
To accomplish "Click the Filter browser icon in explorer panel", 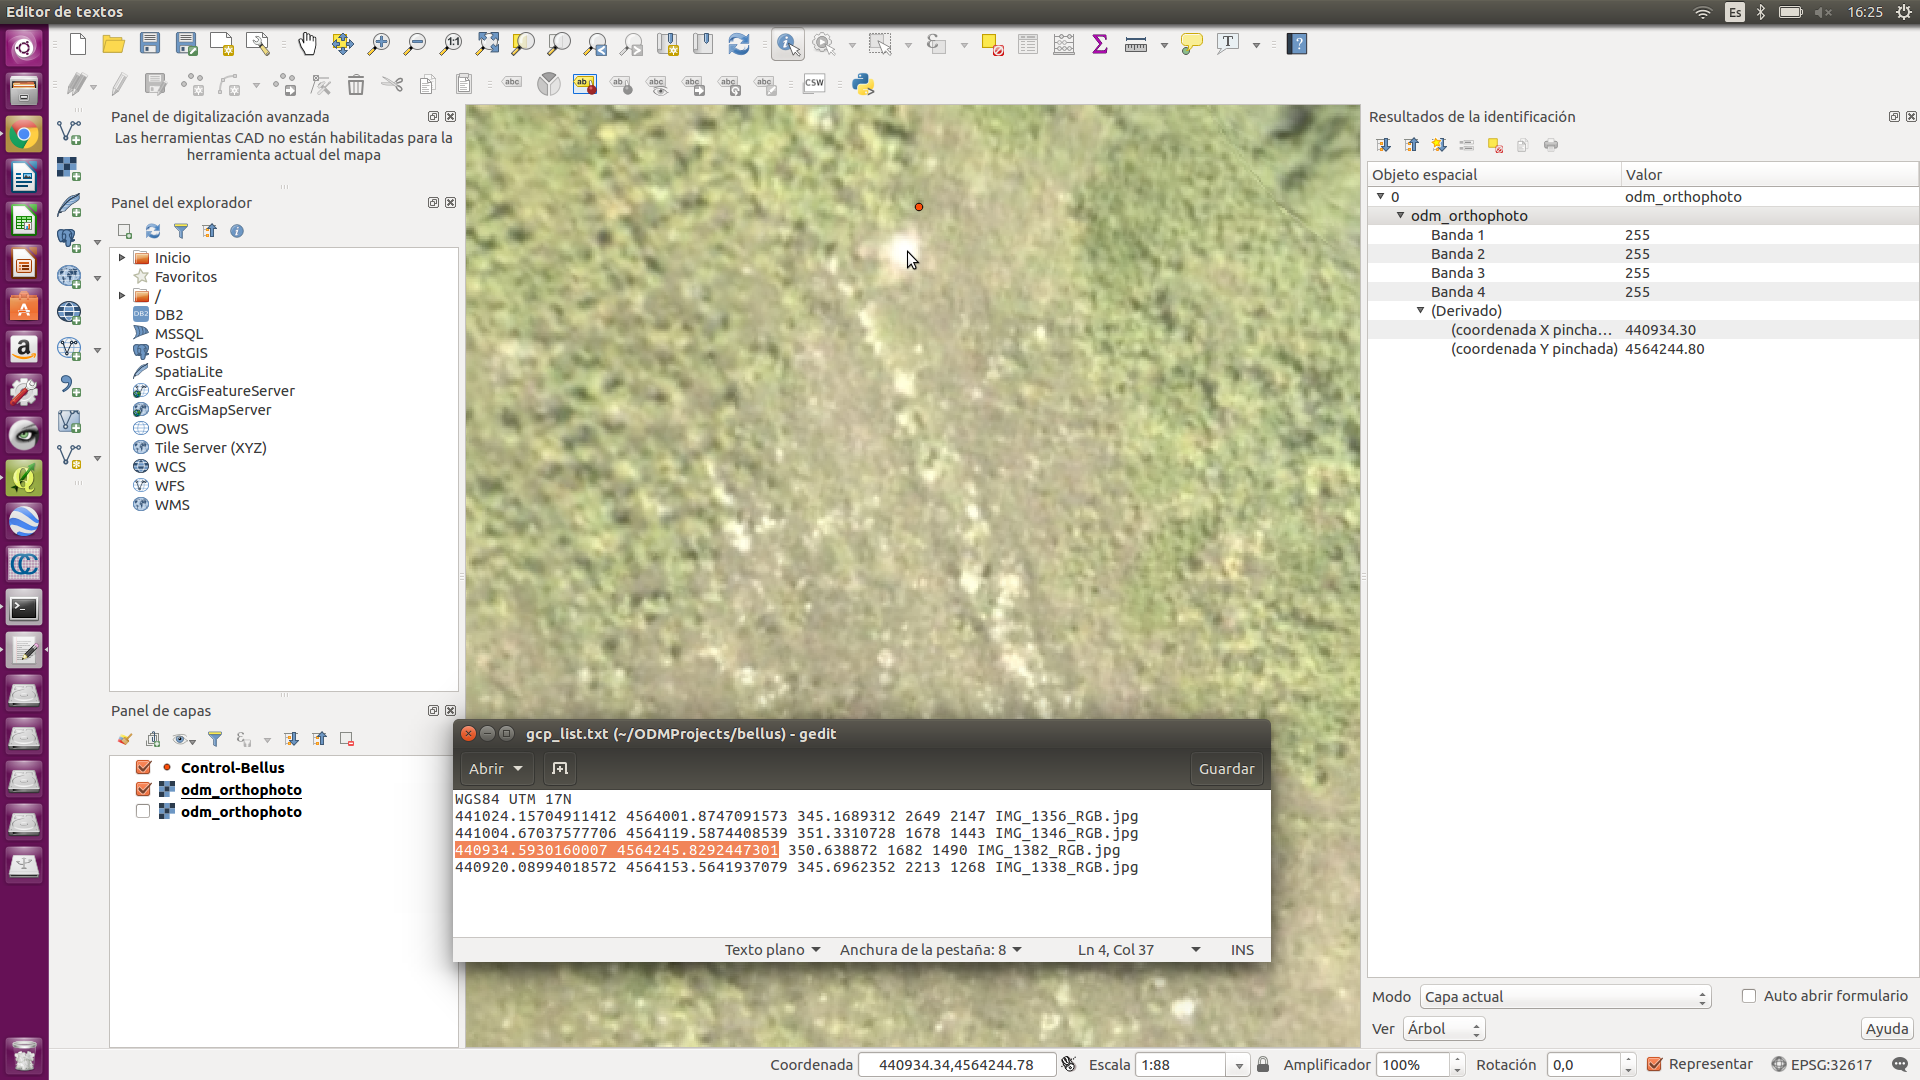I will coord(181,231).
